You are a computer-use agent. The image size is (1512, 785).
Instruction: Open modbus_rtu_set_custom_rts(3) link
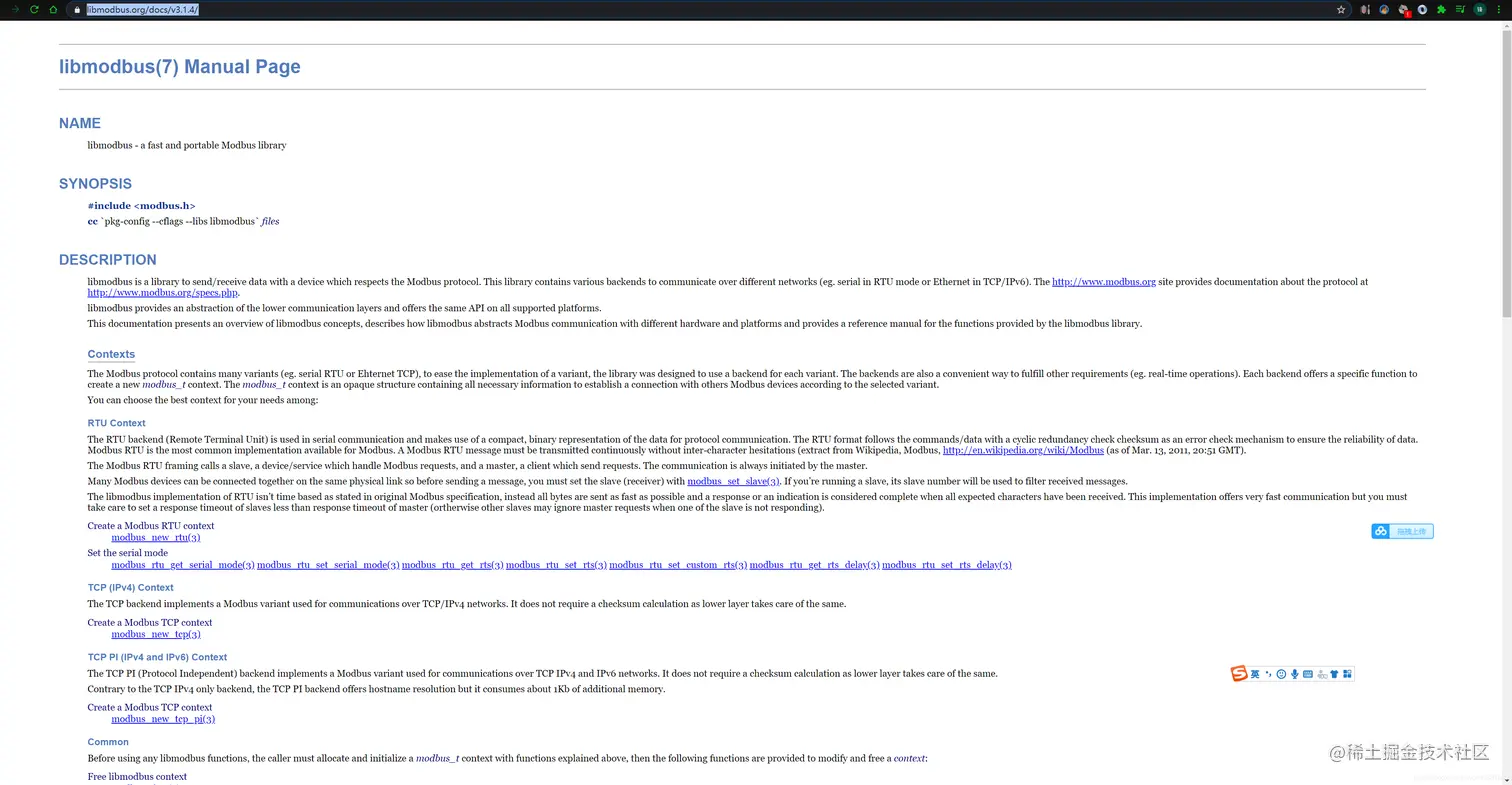coord(678,565)
